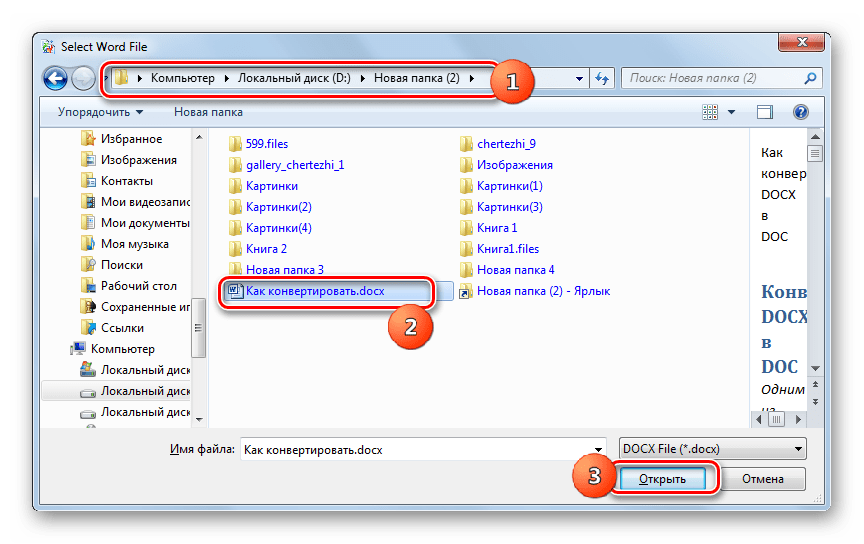Click the magnifier icon in the search box
This screenshot has height=544, width=864.
point(810,78)
